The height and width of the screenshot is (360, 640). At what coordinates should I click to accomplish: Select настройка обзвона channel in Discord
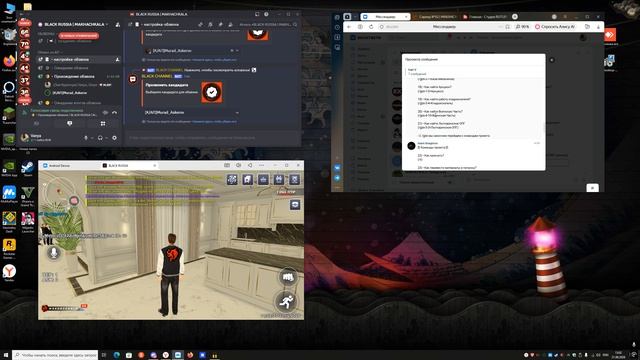pyautogui.click(x=79, y=60)
